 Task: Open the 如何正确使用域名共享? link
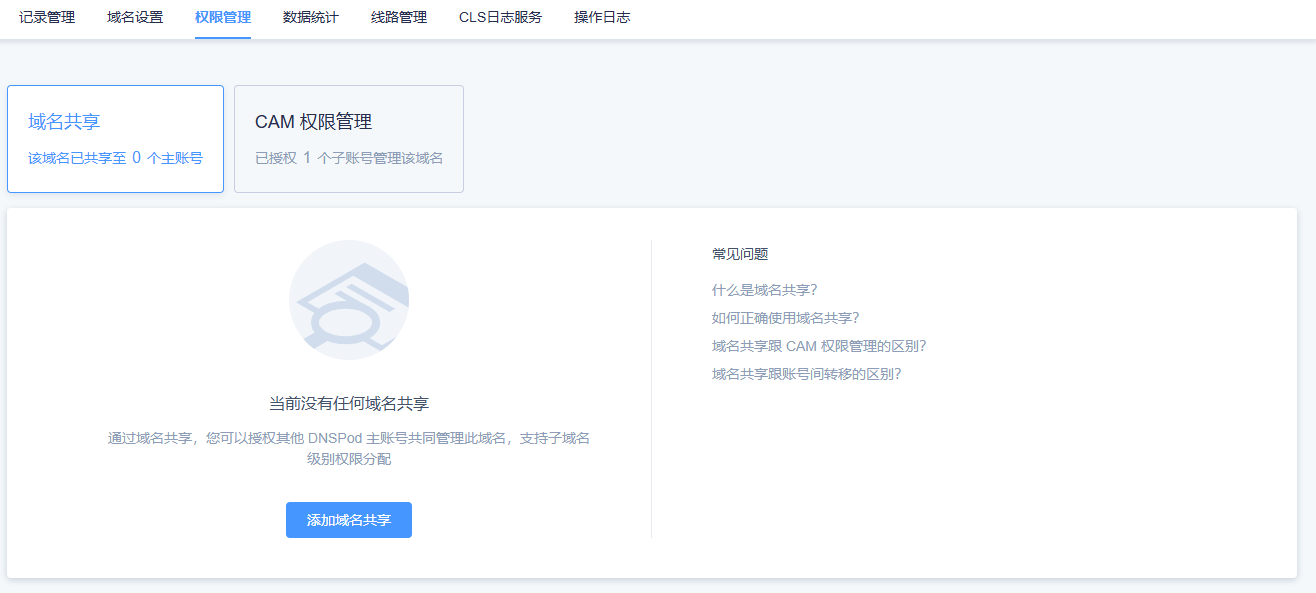[x=786, y=318]
